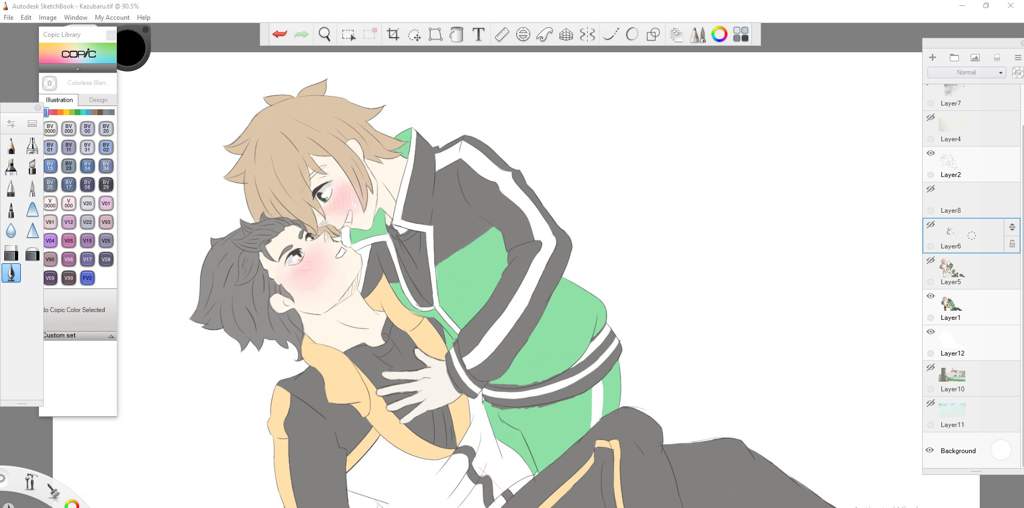Screen dimensions: 1024x508
Task: Click the Background layer color circle
Action: [1000, 449]
